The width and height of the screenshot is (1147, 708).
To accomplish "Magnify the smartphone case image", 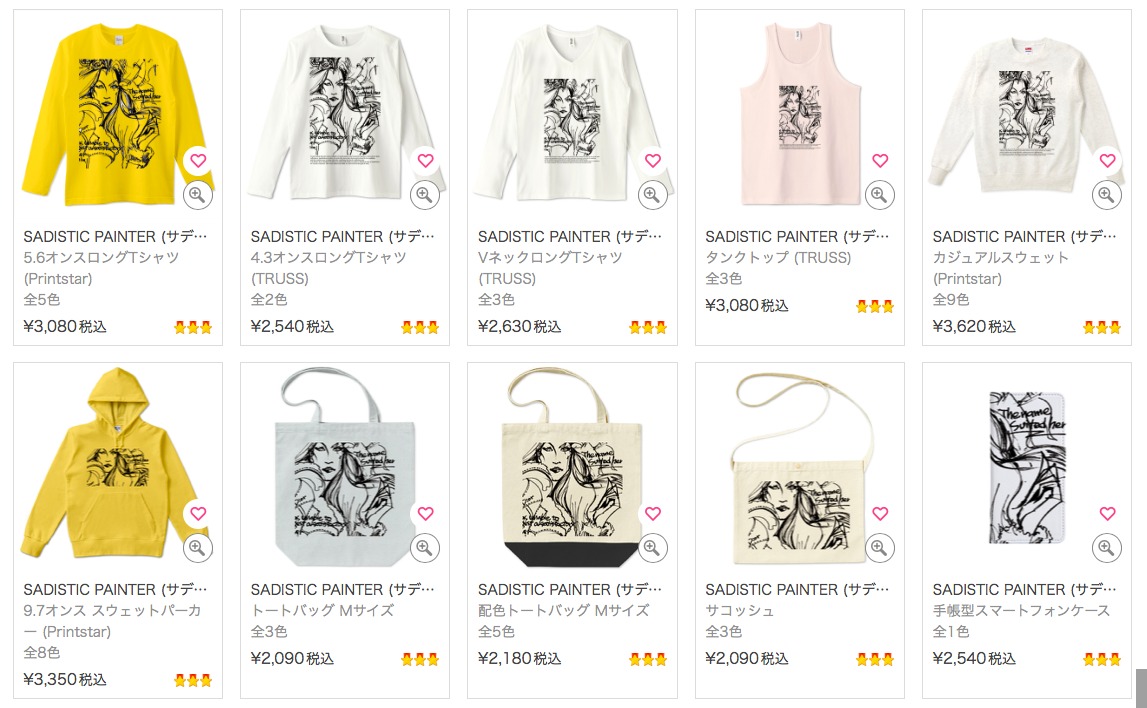I will [x=1107, y=548].
